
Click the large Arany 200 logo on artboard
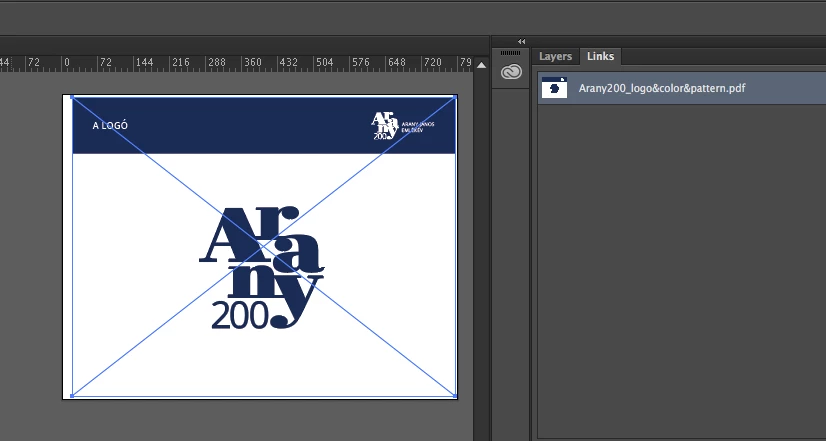click(261, 268)
